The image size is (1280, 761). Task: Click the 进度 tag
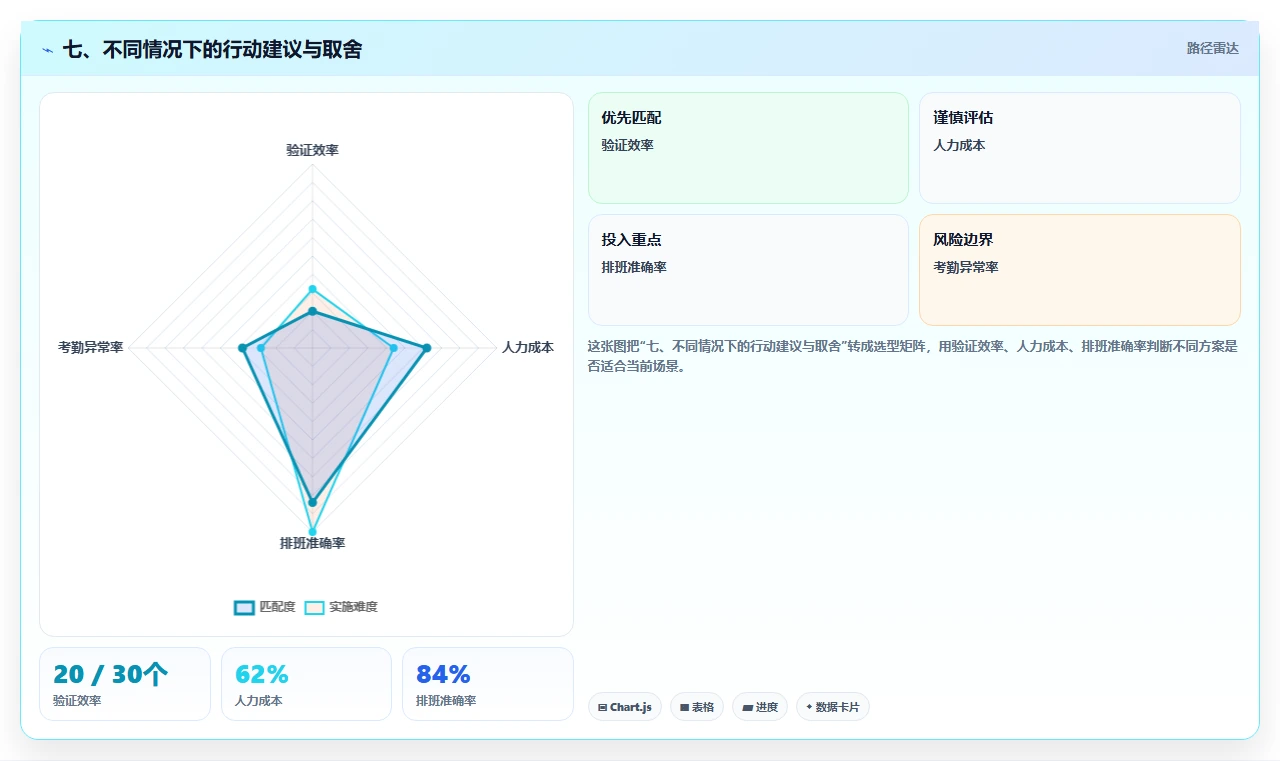[x=760, y=707]
